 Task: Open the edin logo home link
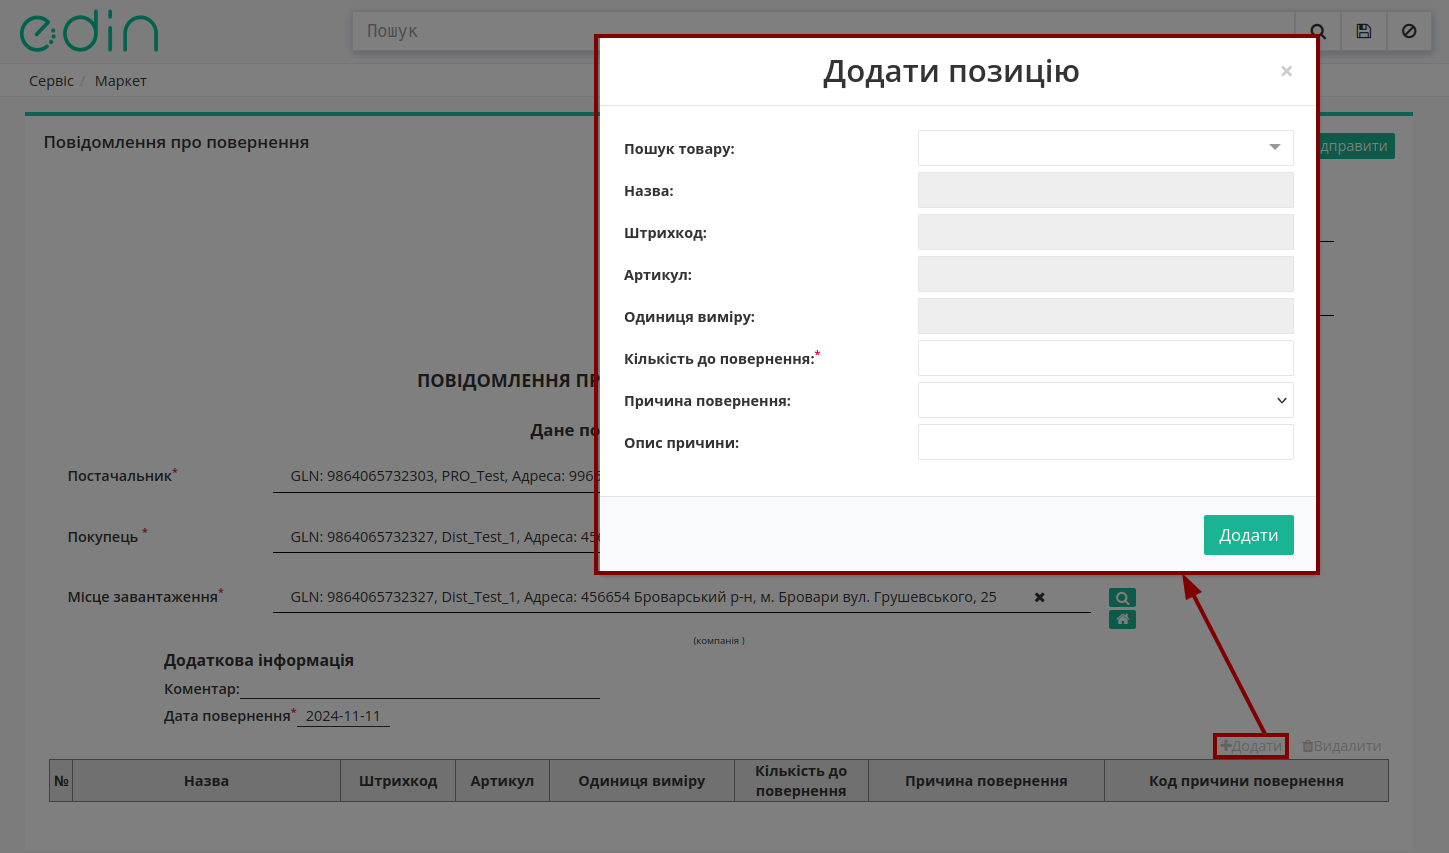[89, 32]
